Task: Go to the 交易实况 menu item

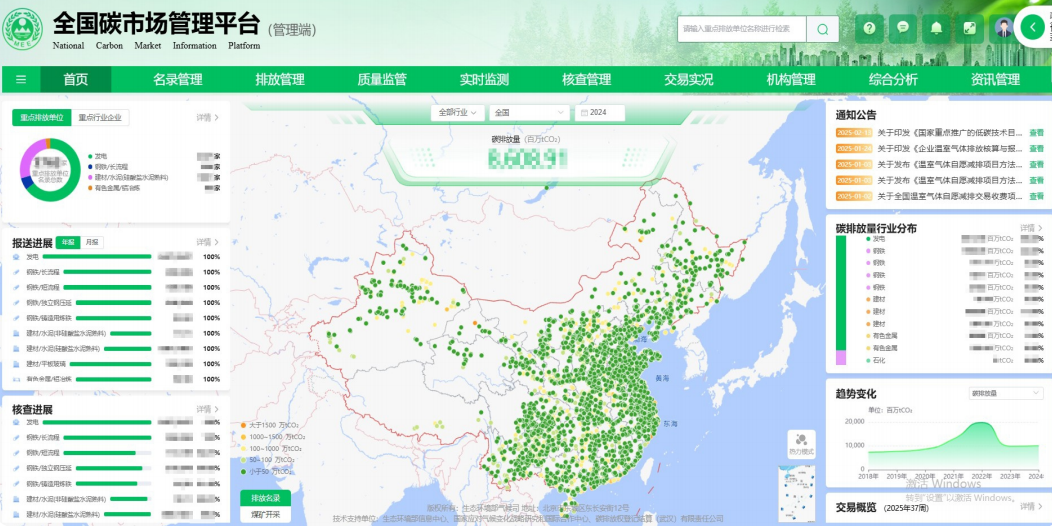Action: [688, 80]
